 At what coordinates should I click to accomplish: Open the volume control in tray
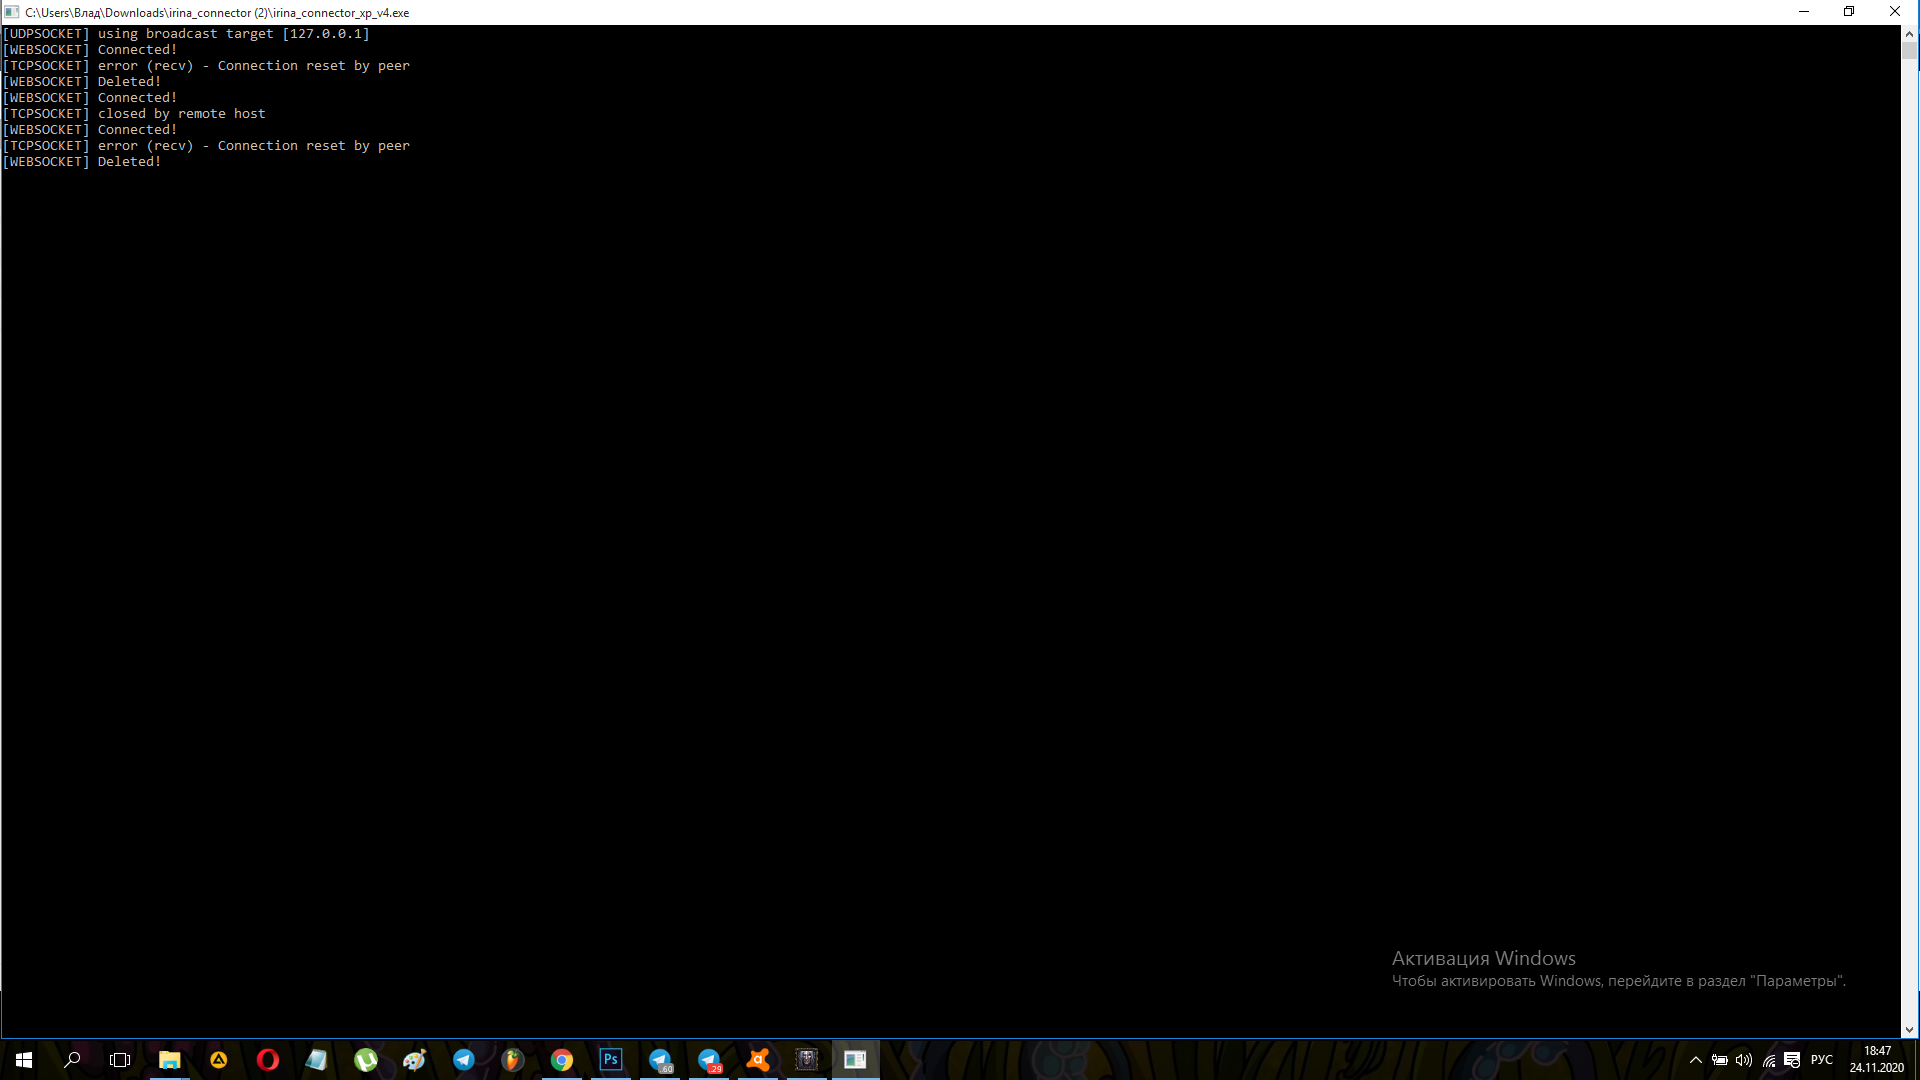coord(1744,1060)
